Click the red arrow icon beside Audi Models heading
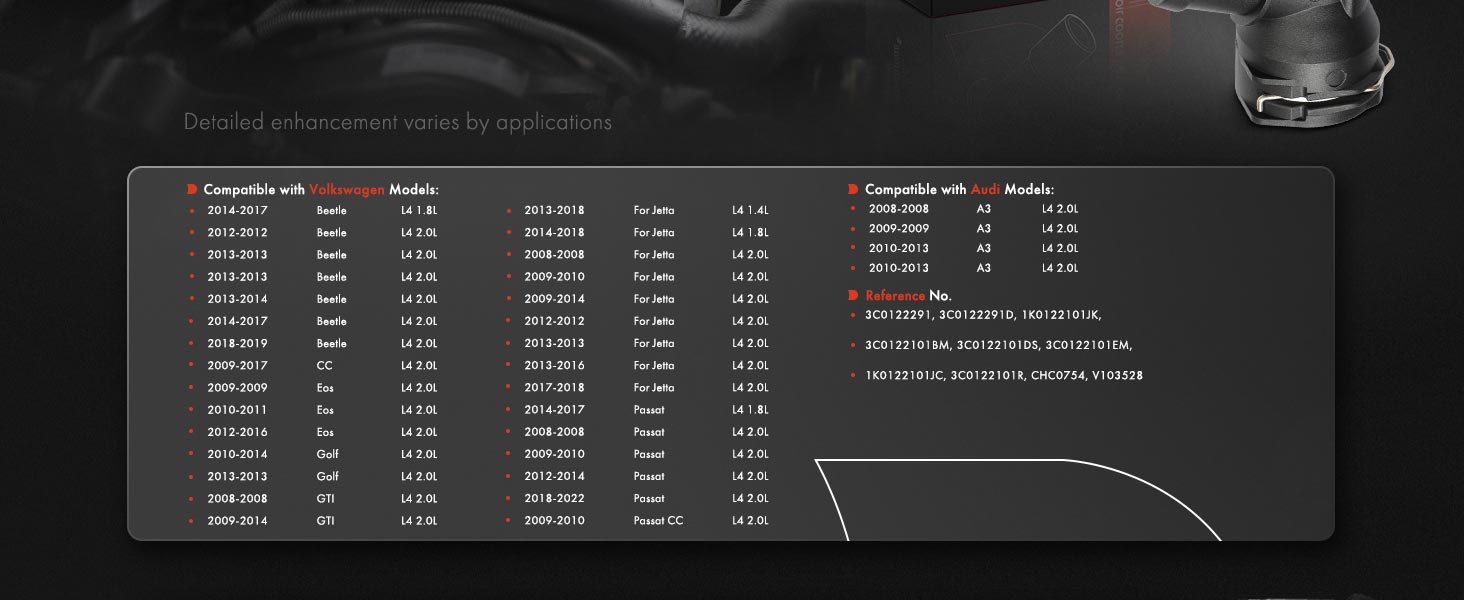1464x600 pixels. click(x=853, y=189)
